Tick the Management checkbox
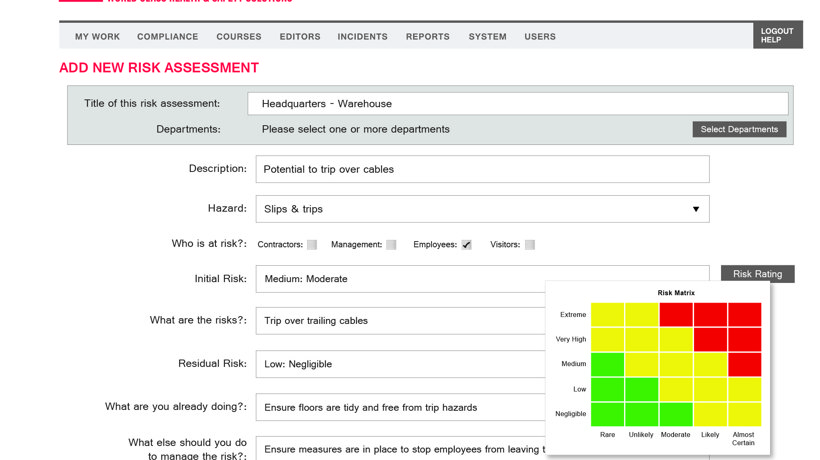Image resolution: width=820 pixels, height=460 pixels. click(x=391, y=245)
